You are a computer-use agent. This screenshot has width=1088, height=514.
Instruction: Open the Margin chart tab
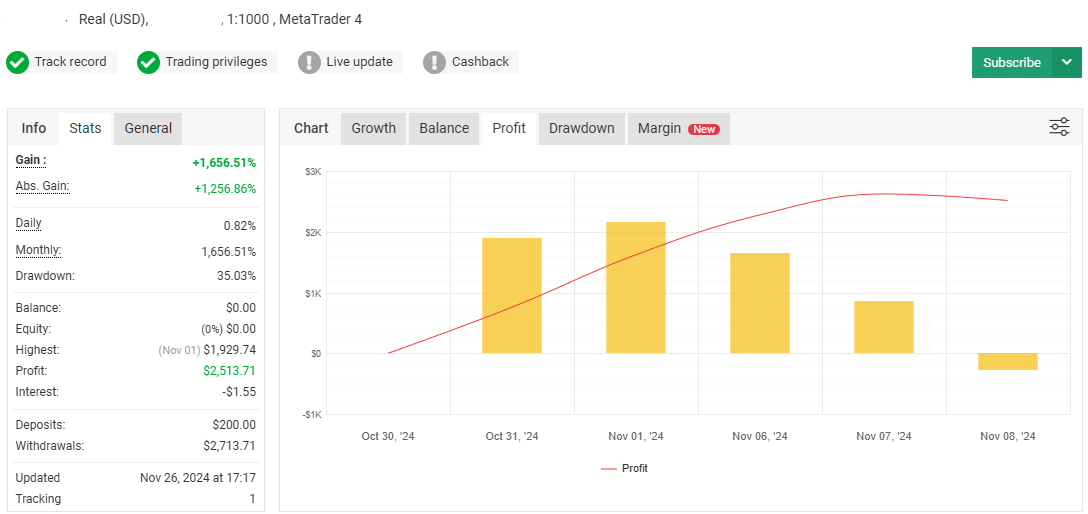coord(659,128)
